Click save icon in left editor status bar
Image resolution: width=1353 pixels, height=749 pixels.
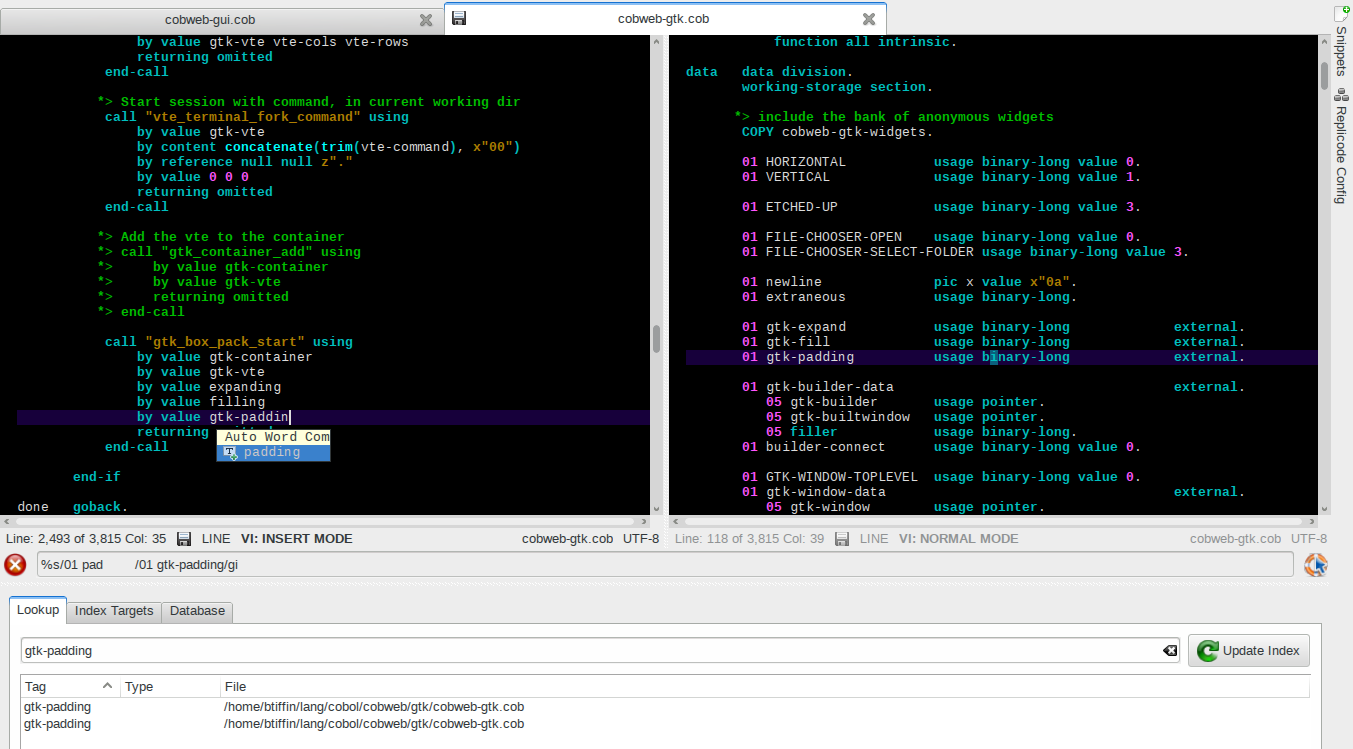184,539
